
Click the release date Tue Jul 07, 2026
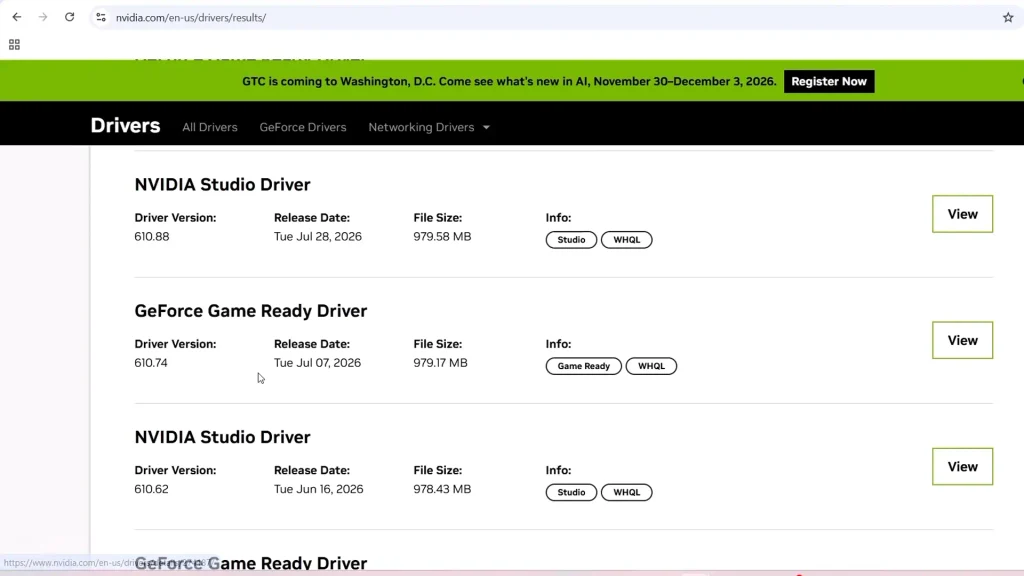tap(317, 362)
